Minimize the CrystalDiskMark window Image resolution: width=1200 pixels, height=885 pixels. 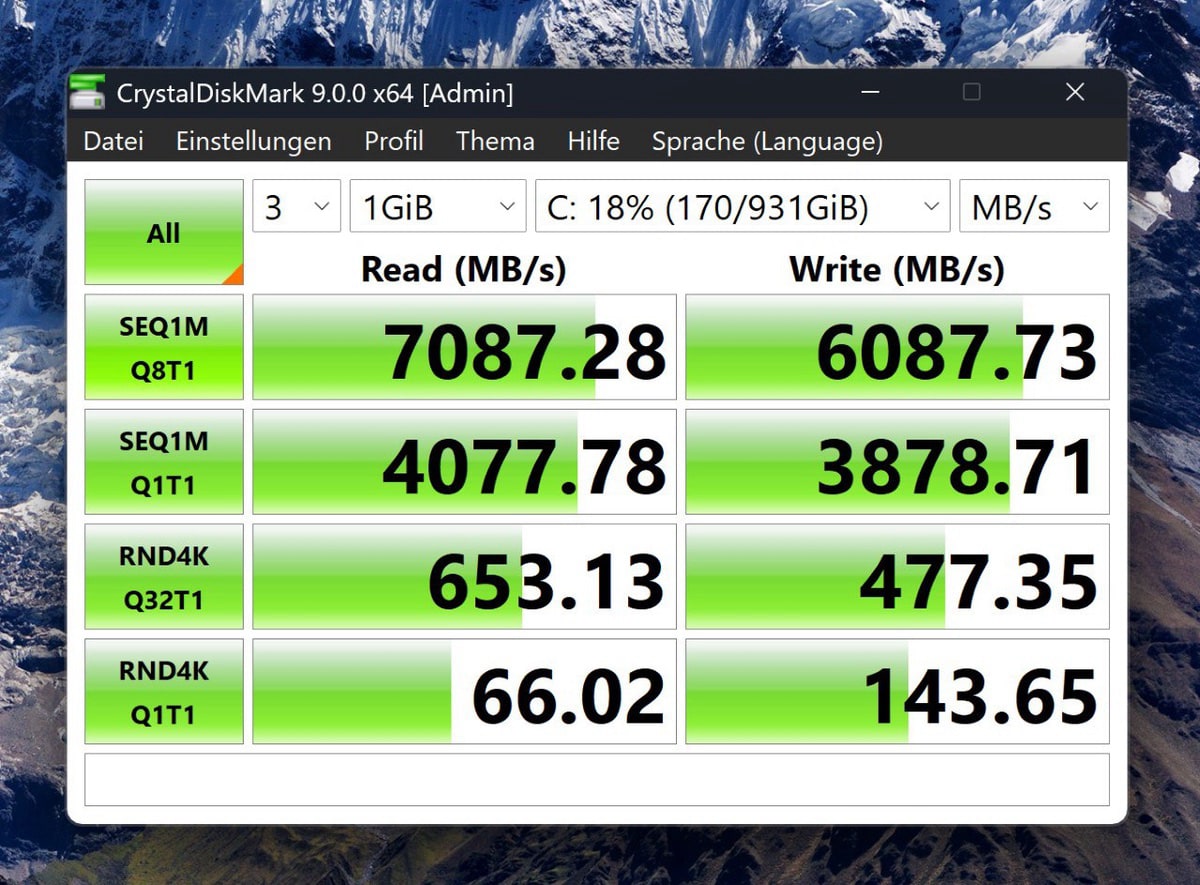point(870,93)
